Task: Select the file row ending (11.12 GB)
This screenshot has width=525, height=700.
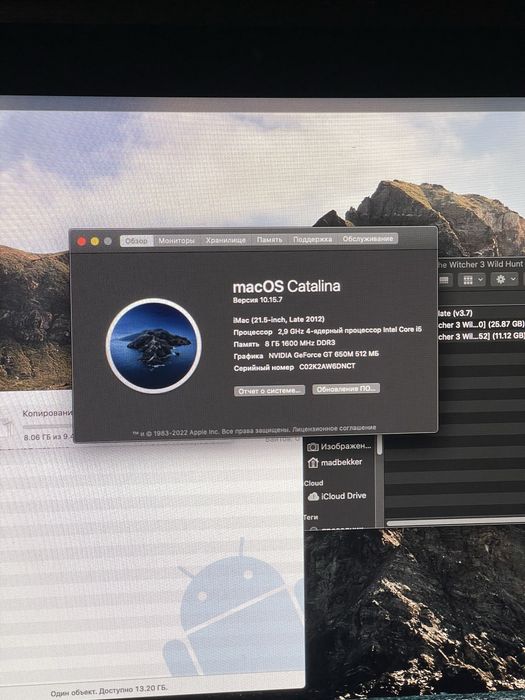Action: tap(481, 336)
